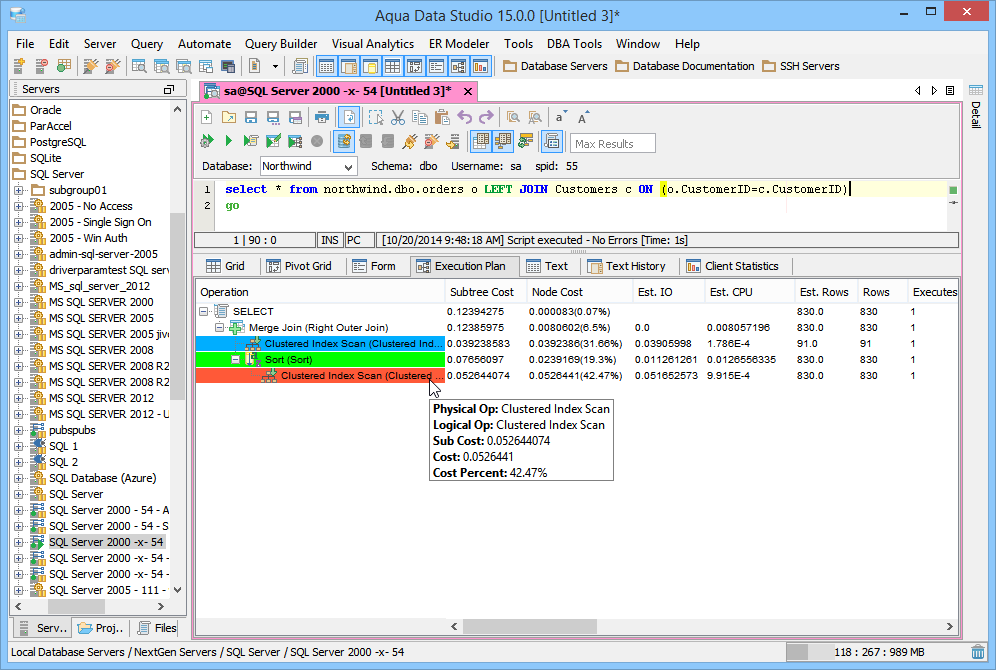Screen dimensions: 996x670
Task: Toggle the first highlighted panel layout button
Action: pos(326,65)
